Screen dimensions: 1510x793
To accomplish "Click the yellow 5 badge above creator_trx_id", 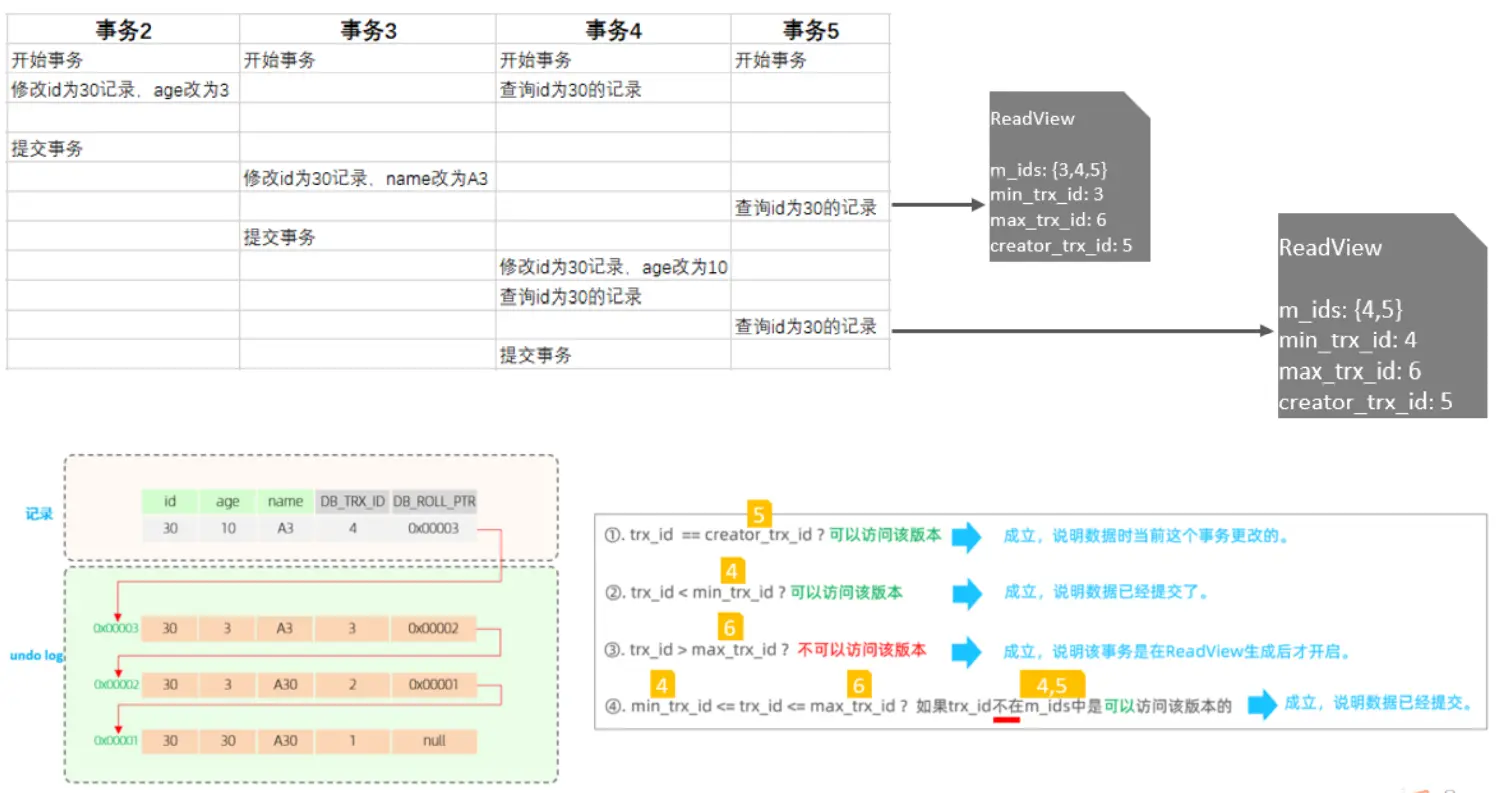I will pyautogui.click(x=759, y=515).
